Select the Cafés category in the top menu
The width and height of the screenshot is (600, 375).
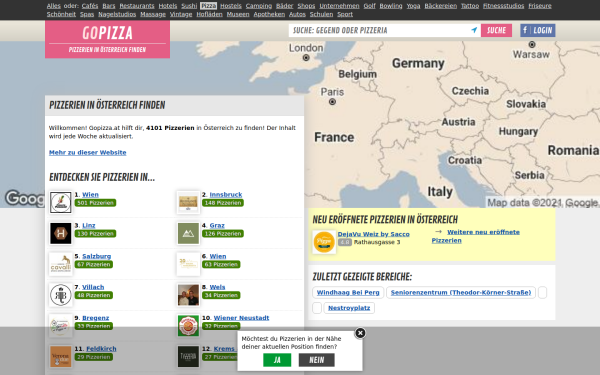(x=90, y=6)
